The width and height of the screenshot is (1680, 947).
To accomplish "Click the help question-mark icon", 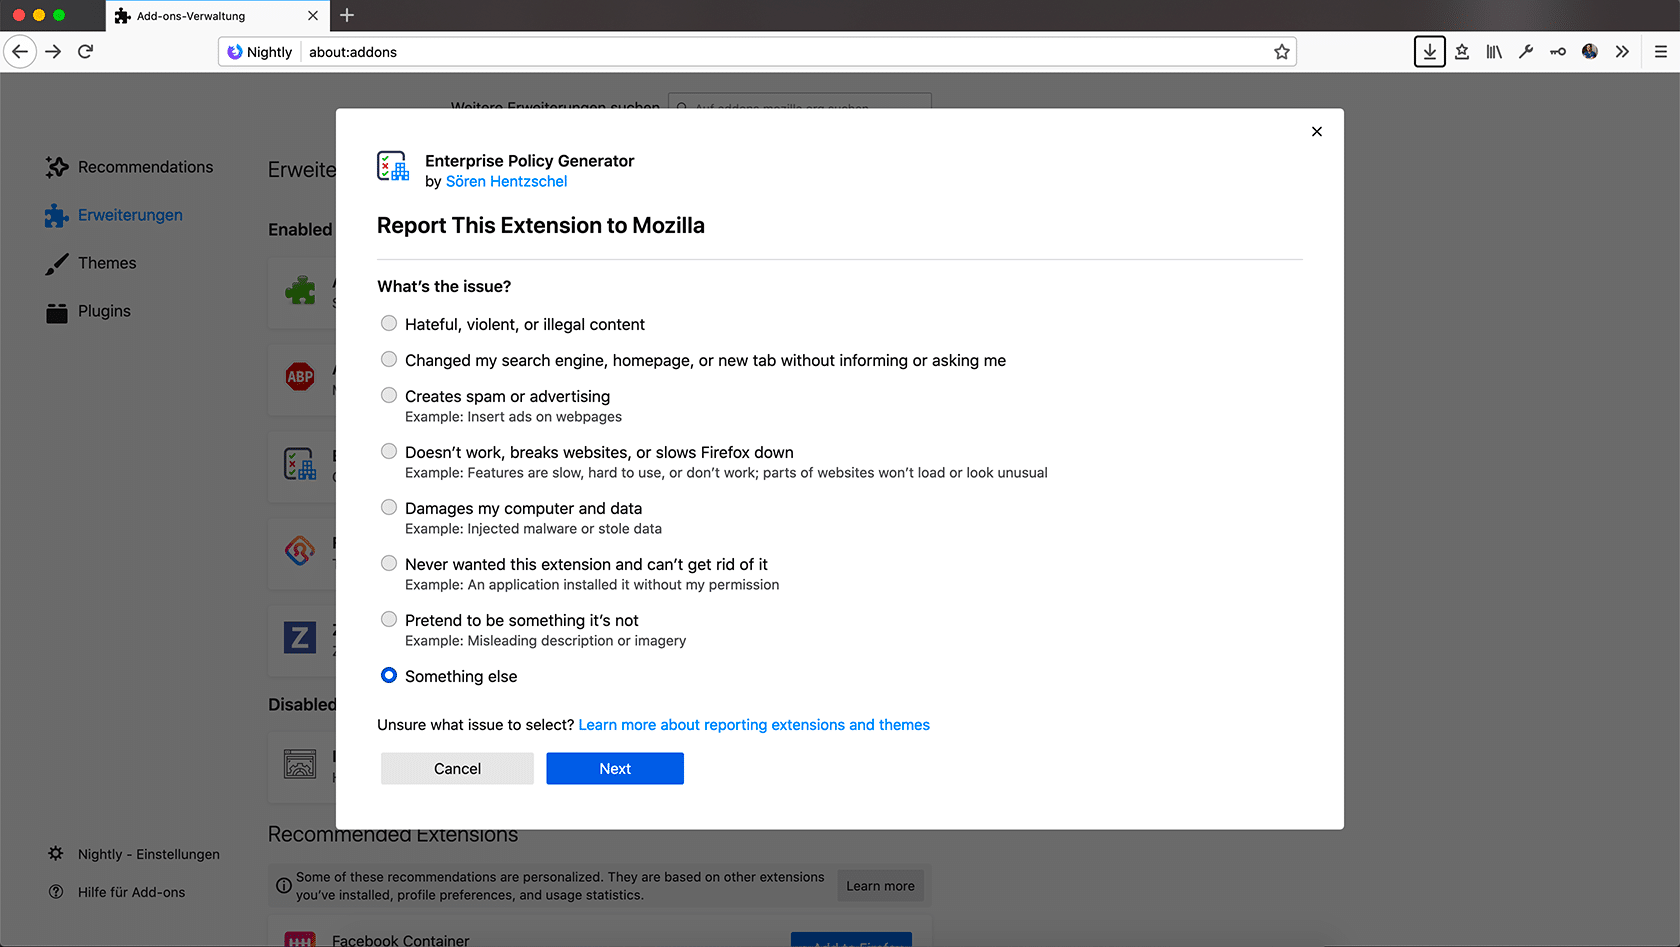I will (x=56, y=891).
